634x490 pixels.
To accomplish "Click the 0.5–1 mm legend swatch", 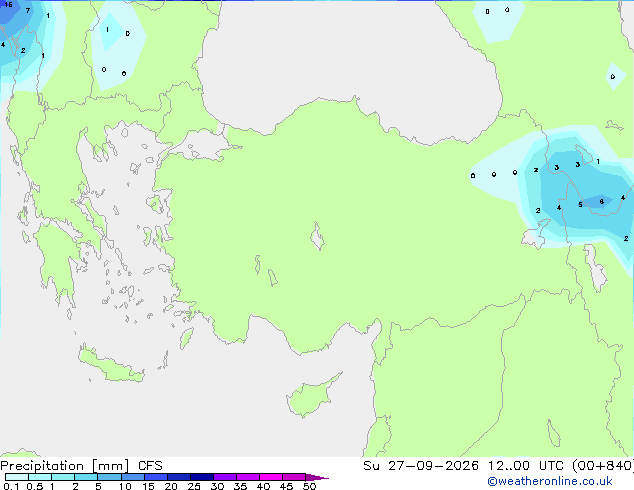I will [40, 477].
